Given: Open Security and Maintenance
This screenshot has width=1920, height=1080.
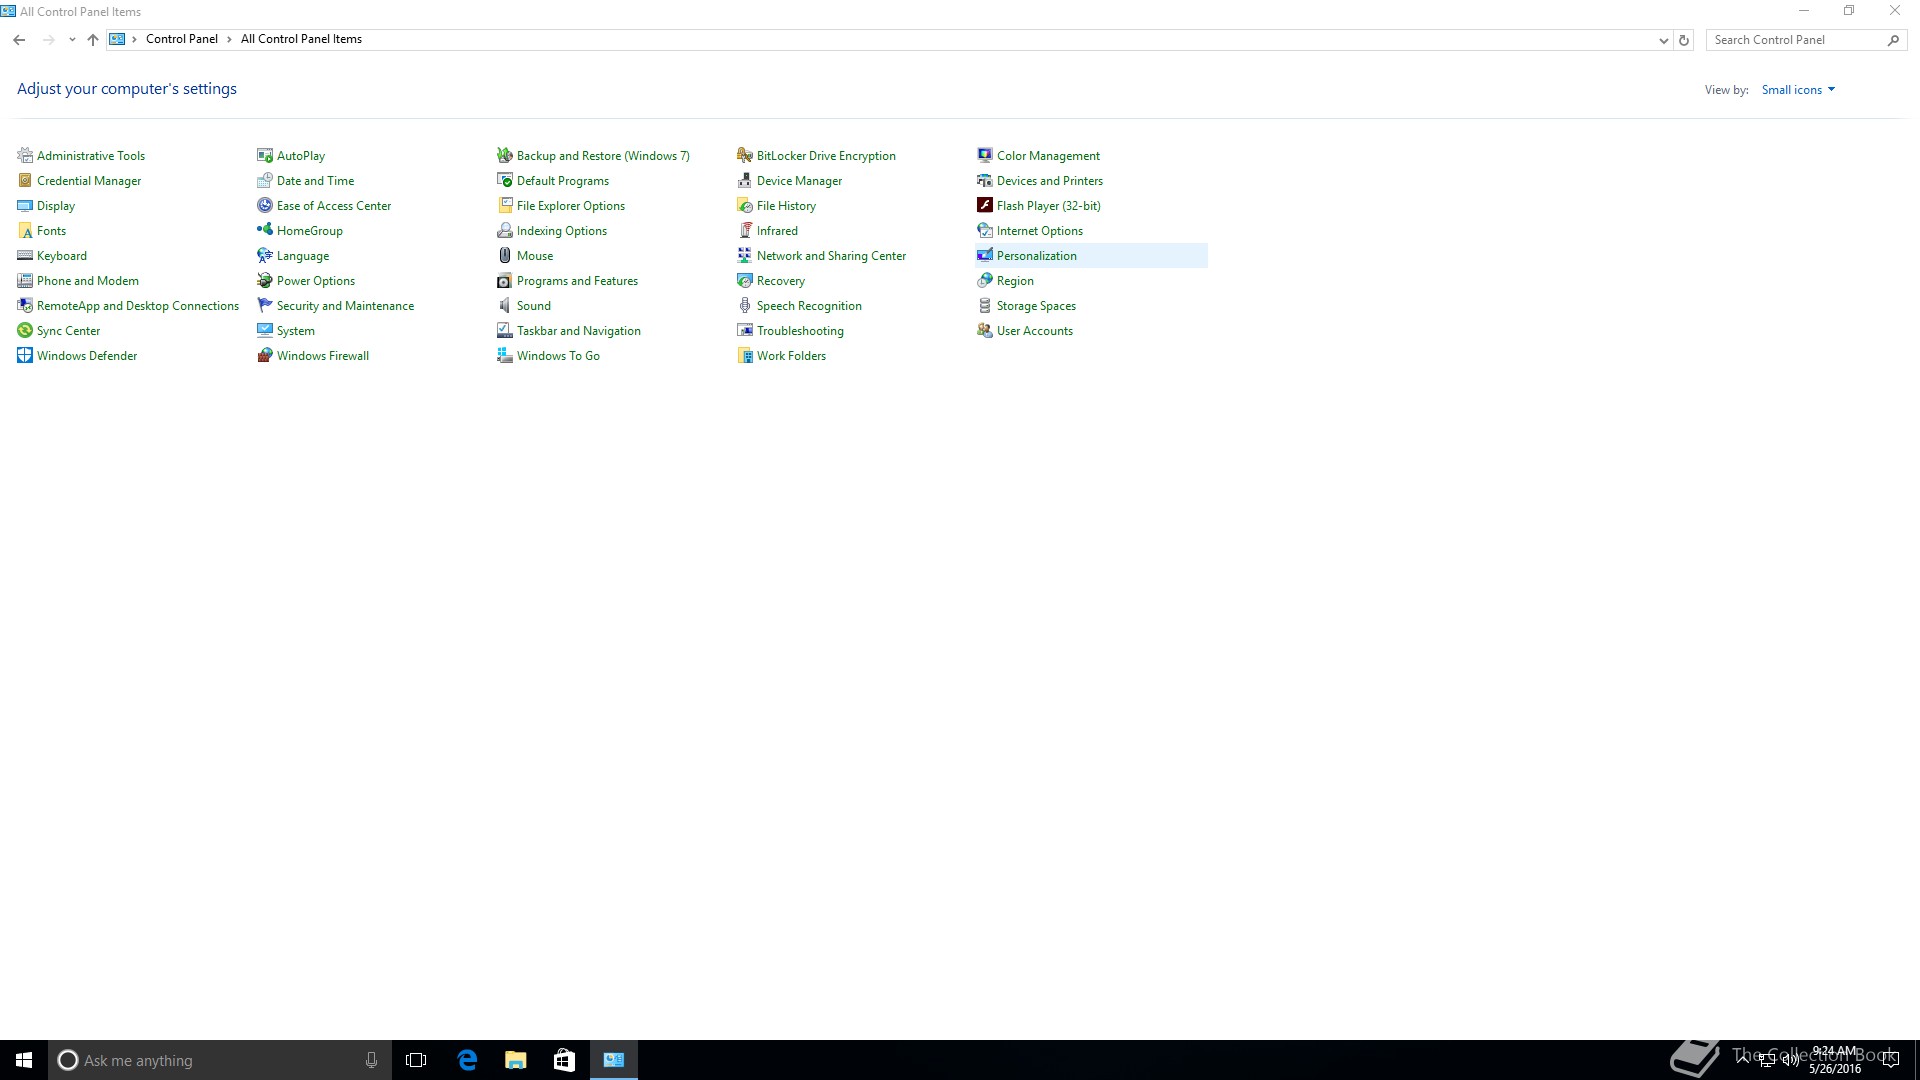Looking at the screenshot, I should (345, 306).
